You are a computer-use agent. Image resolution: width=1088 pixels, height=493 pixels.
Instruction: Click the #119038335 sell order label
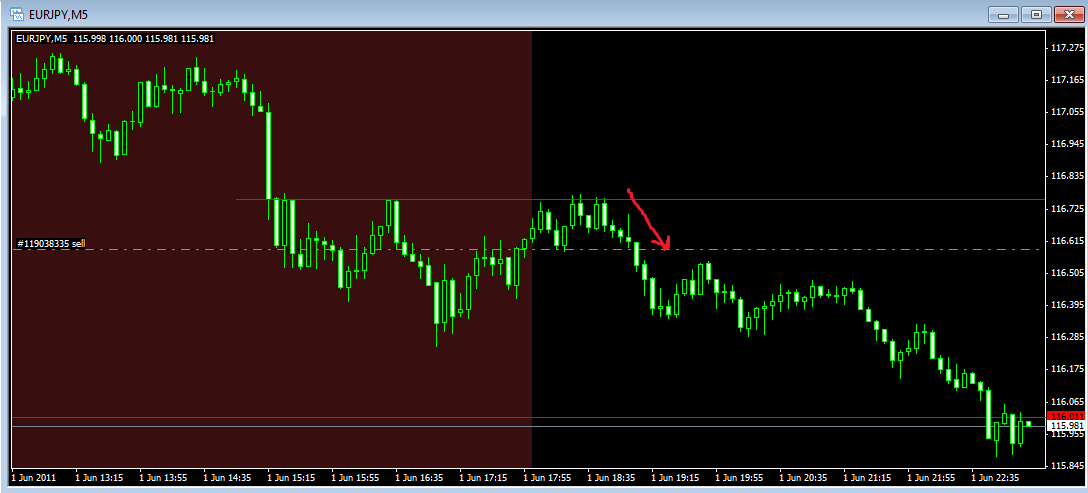coord(51,243)
